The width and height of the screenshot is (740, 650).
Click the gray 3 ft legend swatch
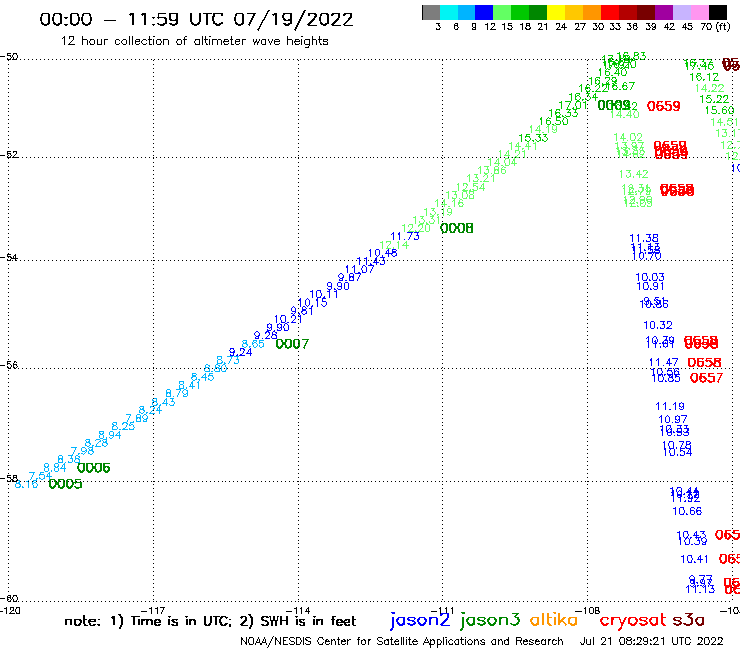click(x=431, y=12)
